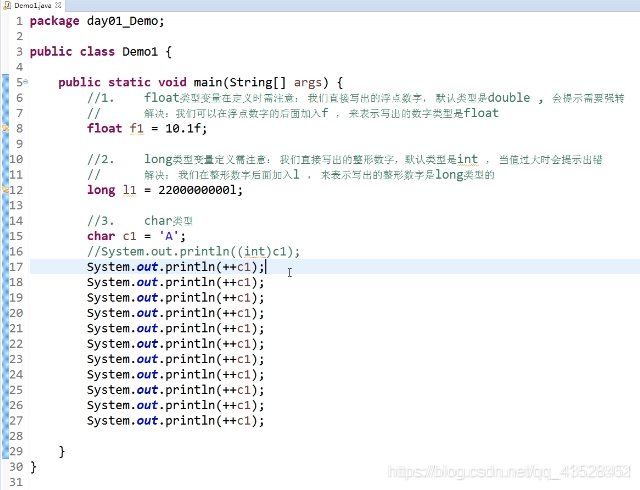The image size is (640, 490).
Task: Click the 'args' parameter name
Action: tap(308, 82)
